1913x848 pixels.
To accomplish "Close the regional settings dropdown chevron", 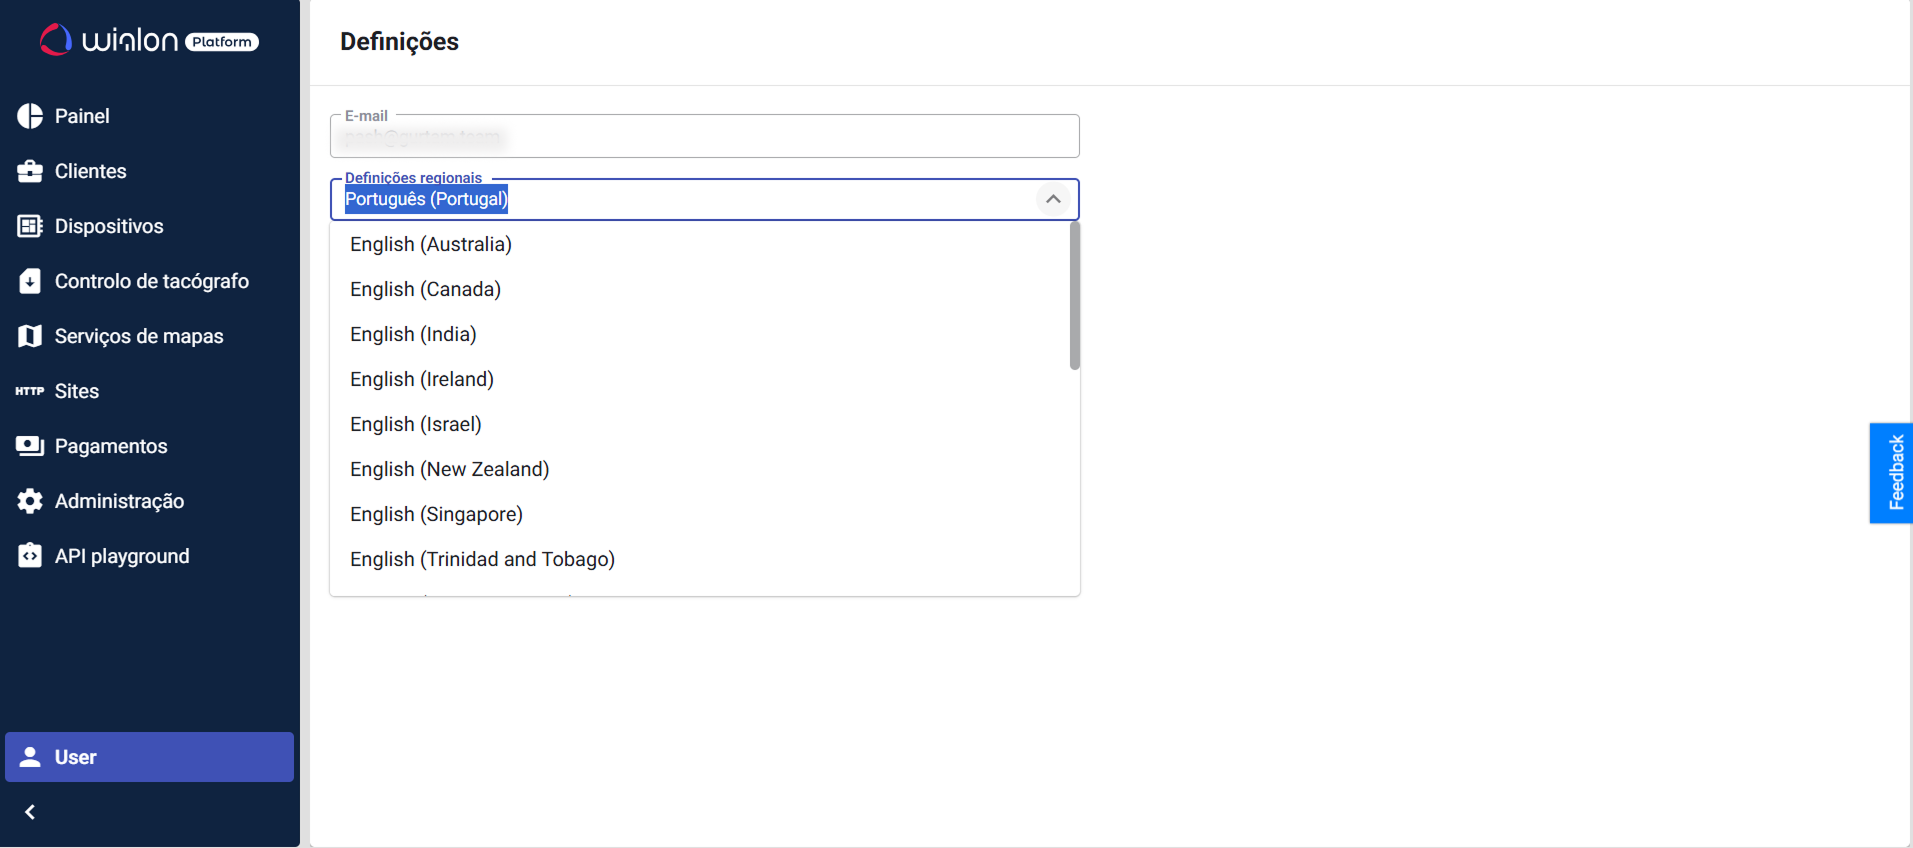I will tap(1053, 199).
